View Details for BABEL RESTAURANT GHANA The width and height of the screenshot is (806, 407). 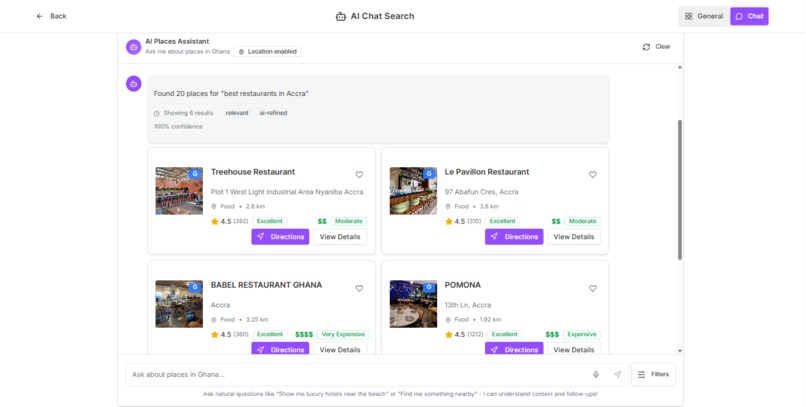pyautogui.click(x=340, y=348)
